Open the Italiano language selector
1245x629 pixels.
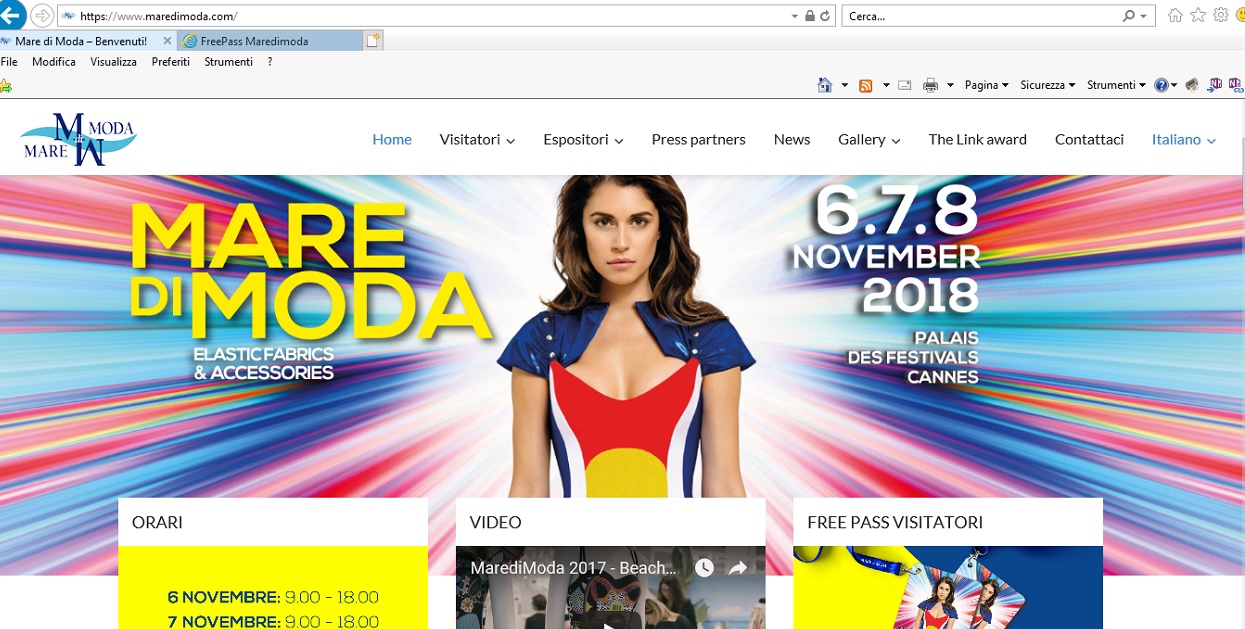(x=1184, y=139)
